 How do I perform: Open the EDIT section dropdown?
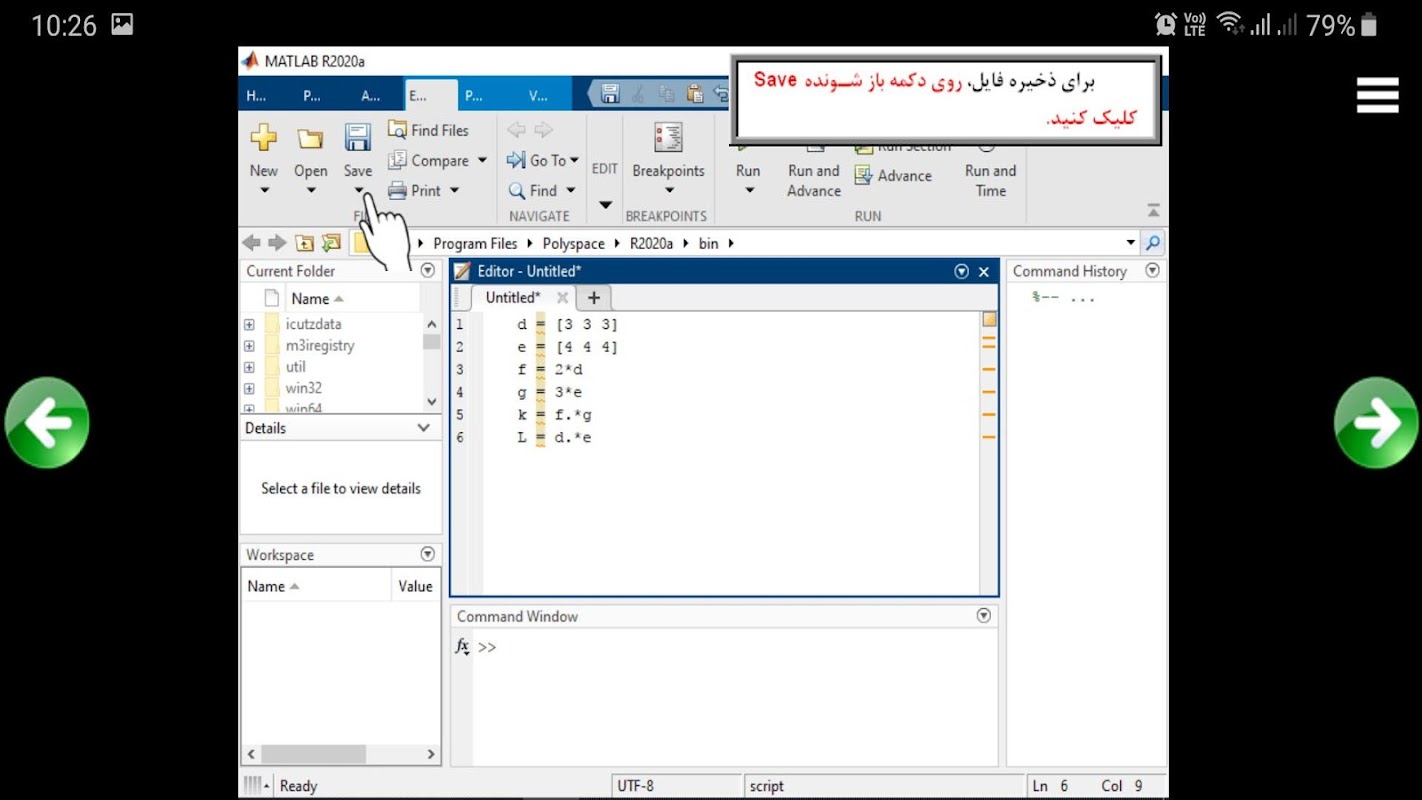coord(605,205)
